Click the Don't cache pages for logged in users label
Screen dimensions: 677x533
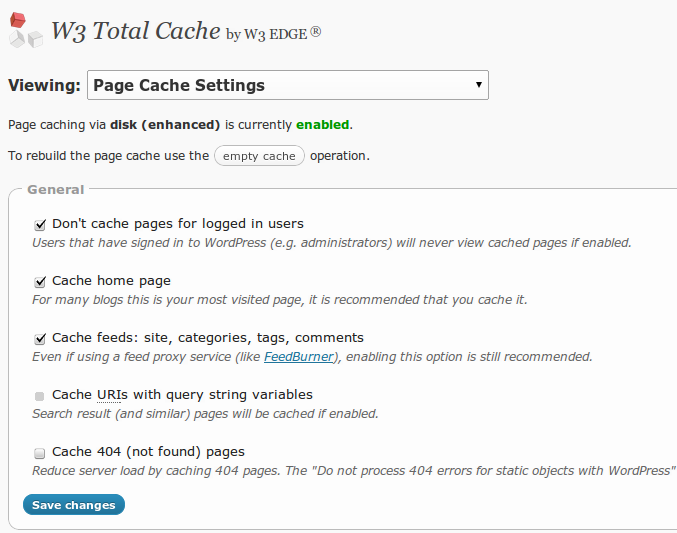coord(178,224)
